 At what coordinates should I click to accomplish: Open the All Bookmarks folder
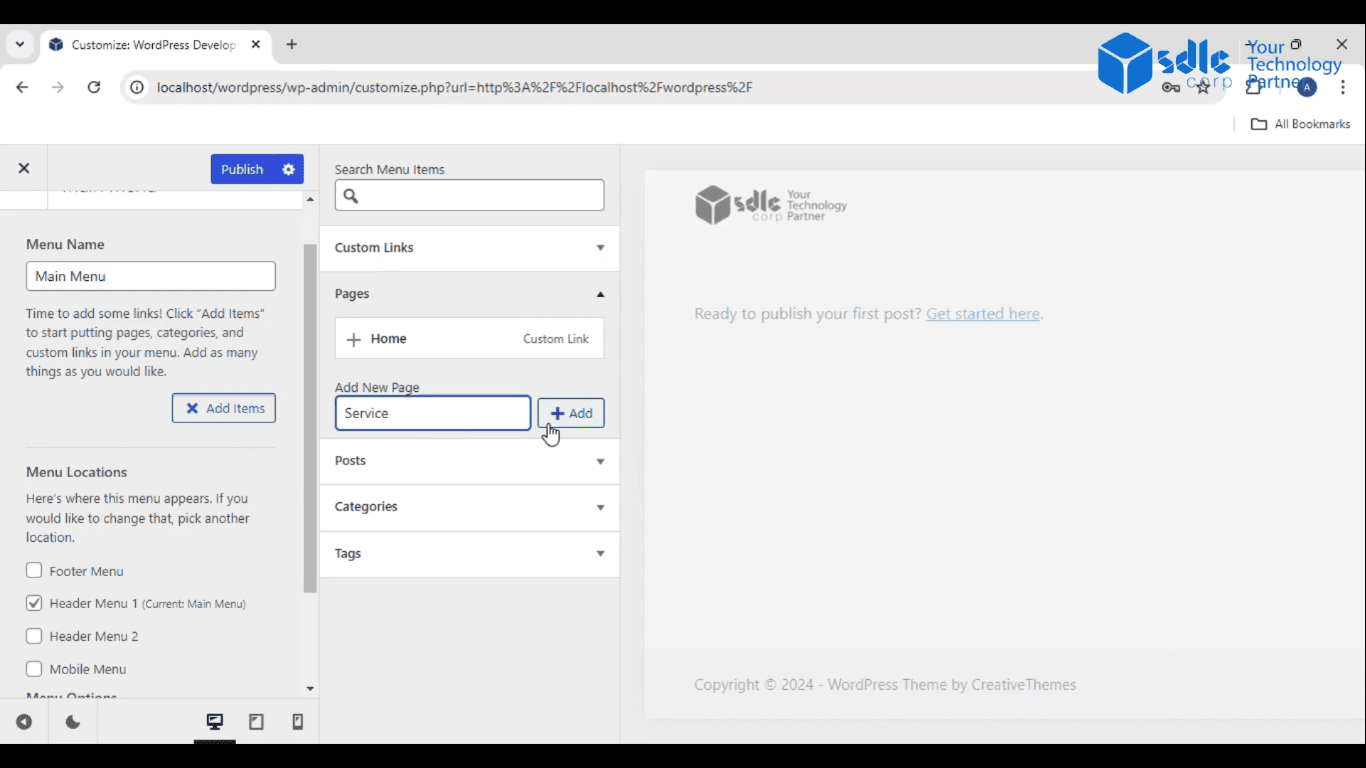1301,124
